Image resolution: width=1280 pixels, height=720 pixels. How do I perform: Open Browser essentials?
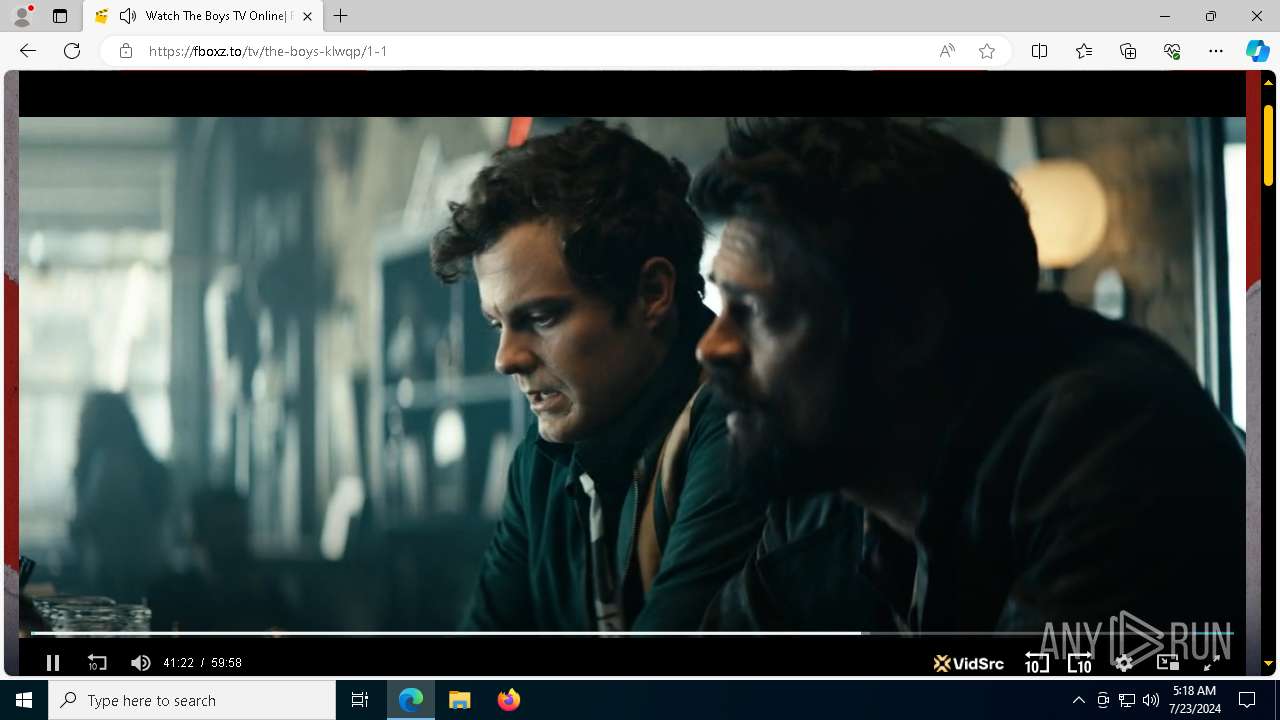tap(1172, 51)
